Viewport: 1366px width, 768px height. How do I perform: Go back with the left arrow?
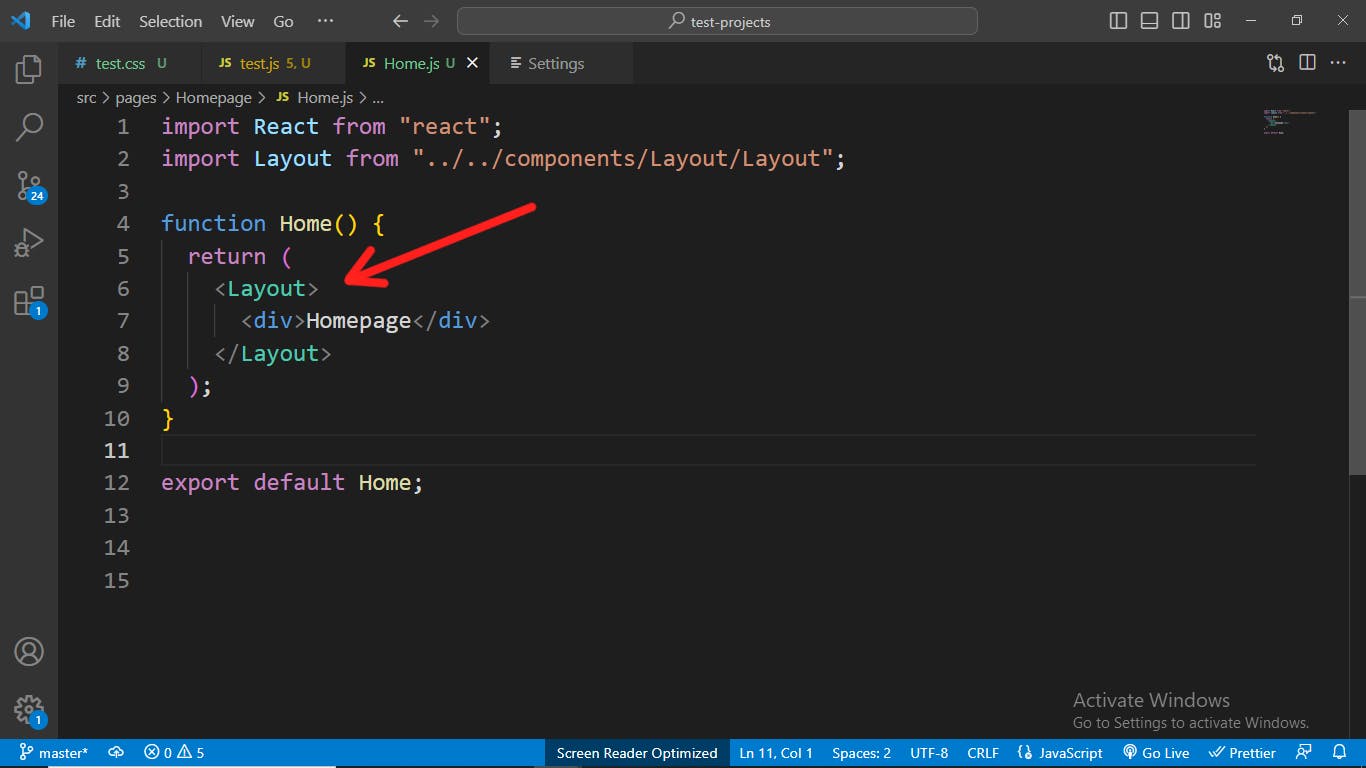click(x=400, y=21)
